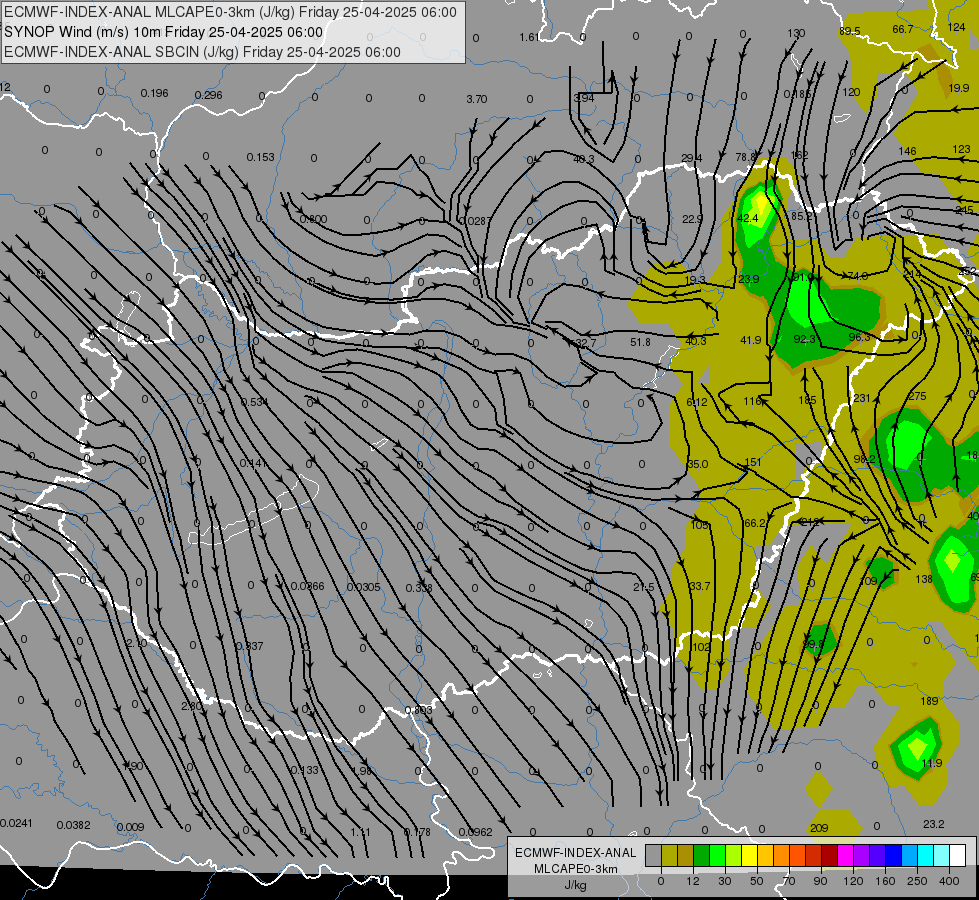The image size is (979, 900).
Task: Click the J/kg unit label in the legend
Action: [576, 885]
